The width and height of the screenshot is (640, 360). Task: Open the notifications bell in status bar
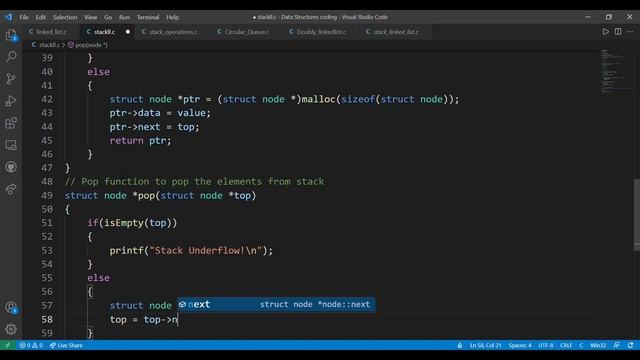click(631, 345)
